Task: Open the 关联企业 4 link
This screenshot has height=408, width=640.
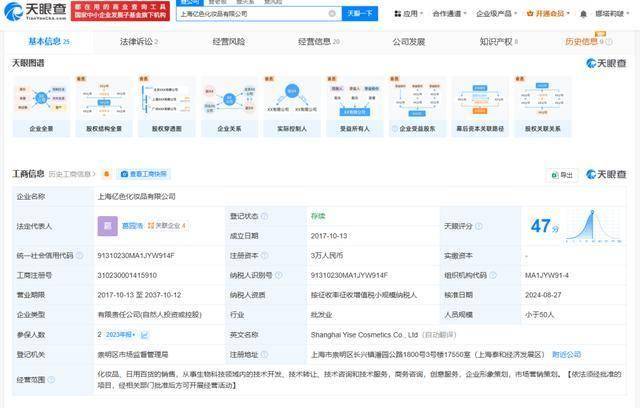Action: click(x=167, y=226)
